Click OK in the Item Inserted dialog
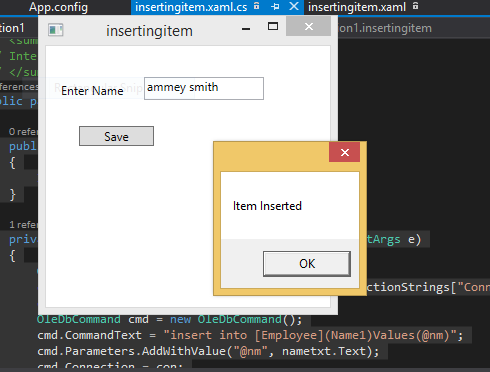 pyautogui.click(x=307, y=264)
